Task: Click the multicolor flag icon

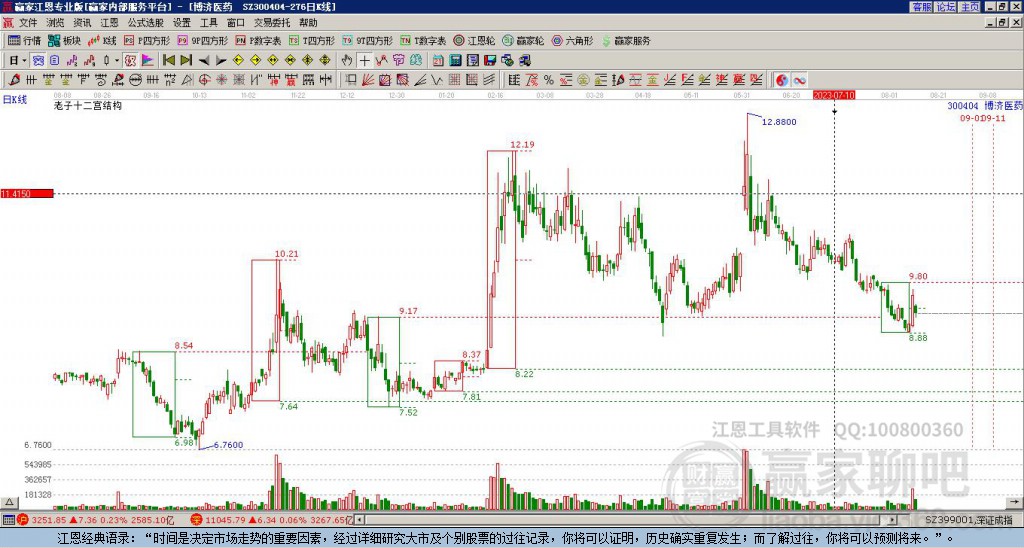Action: [148, 60]
